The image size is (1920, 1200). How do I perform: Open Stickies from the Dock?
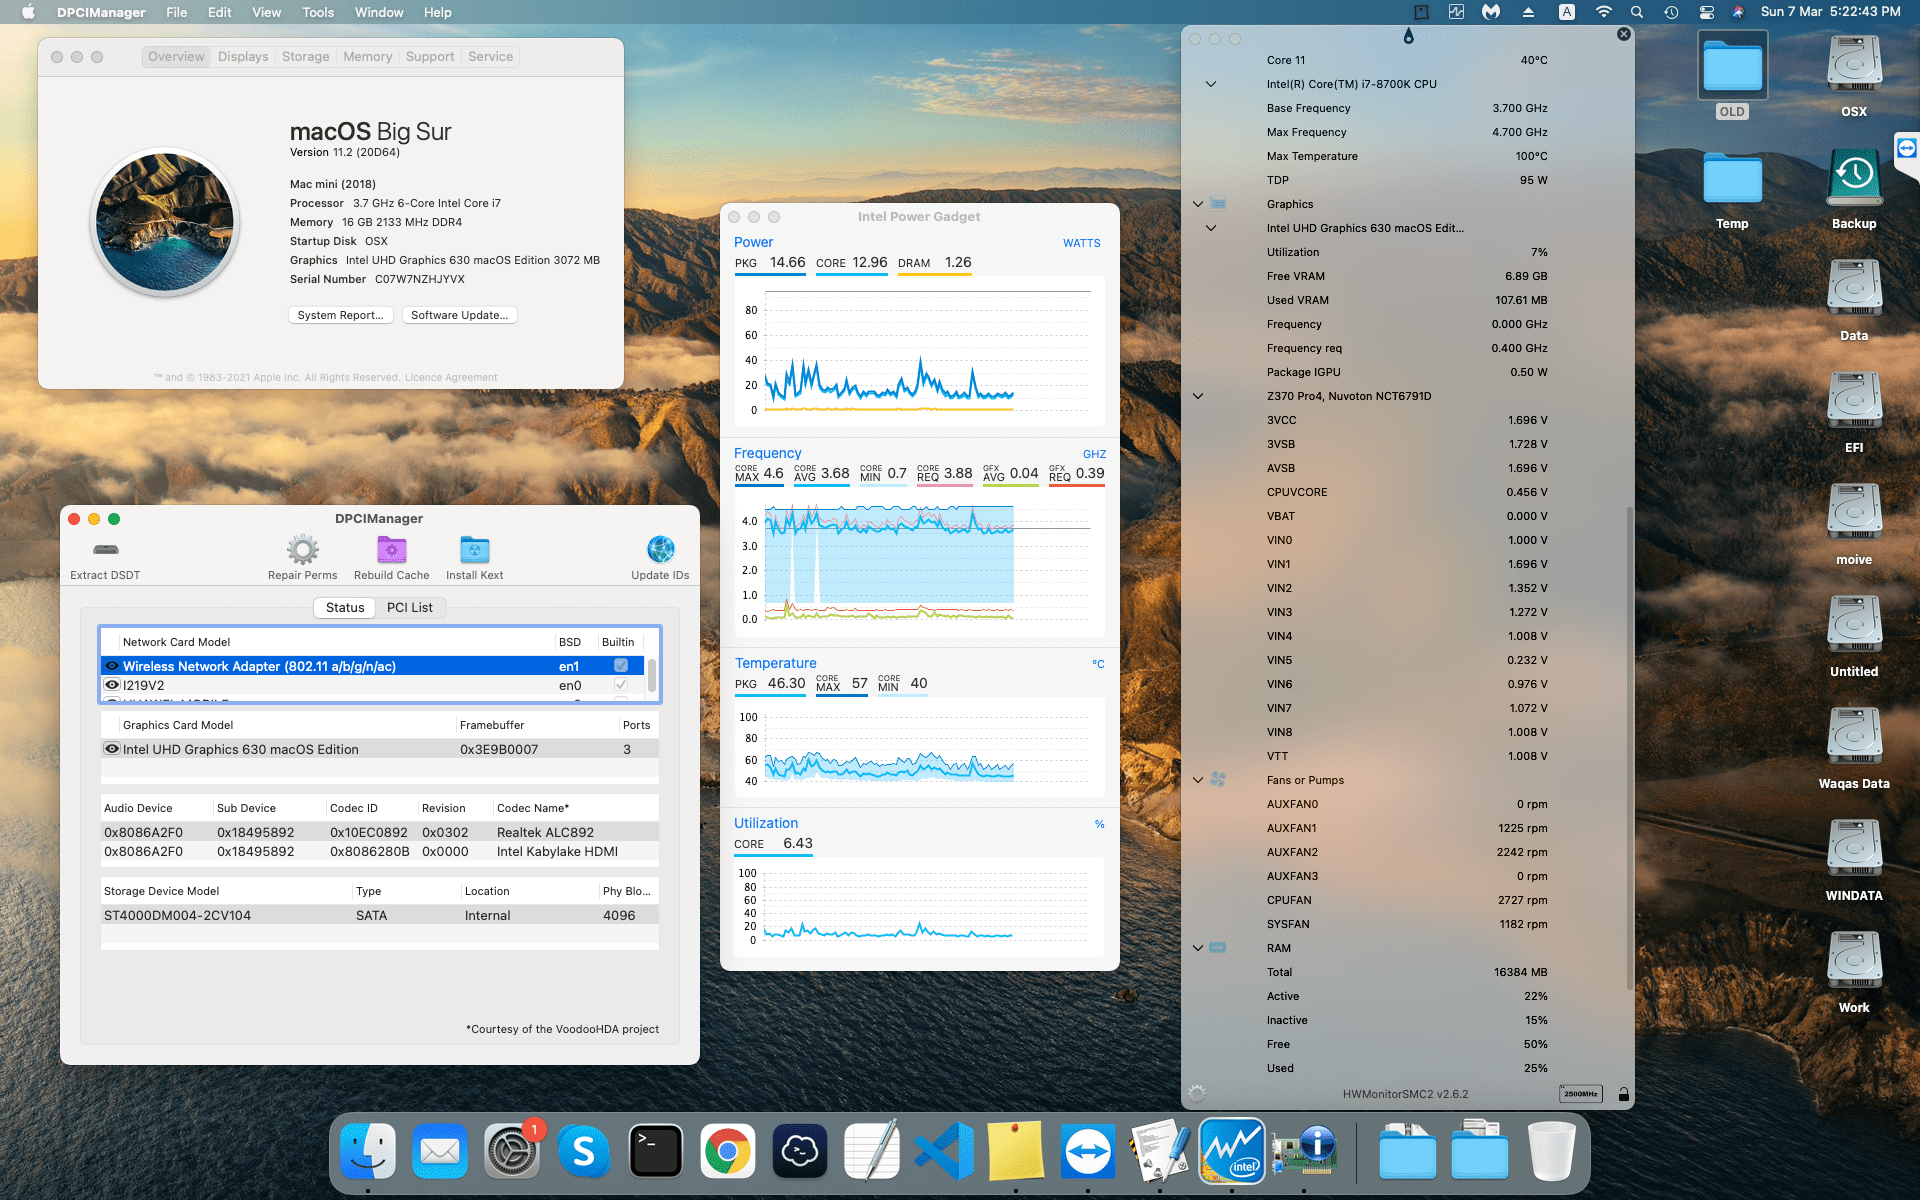click(1016, 1151)
